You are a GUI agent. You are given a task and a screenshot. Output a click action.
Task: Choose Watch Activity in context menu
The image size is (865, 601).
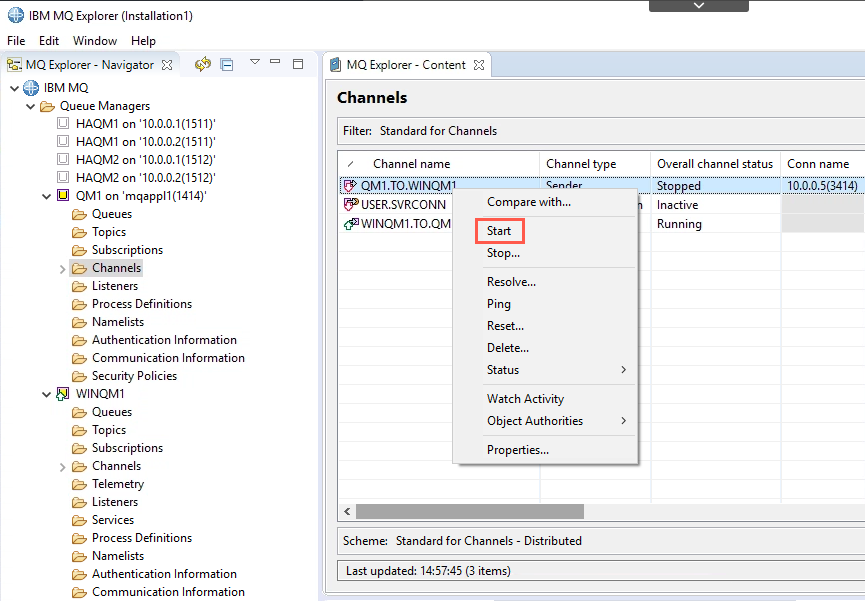click(545, 398)
